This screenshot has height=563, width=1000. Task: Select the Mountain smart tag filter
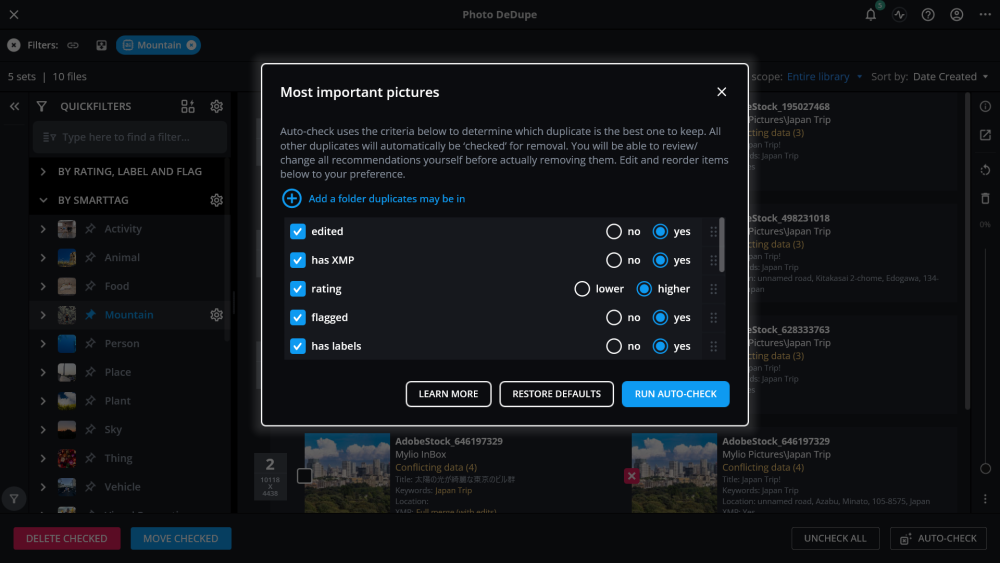click(129, 315)
